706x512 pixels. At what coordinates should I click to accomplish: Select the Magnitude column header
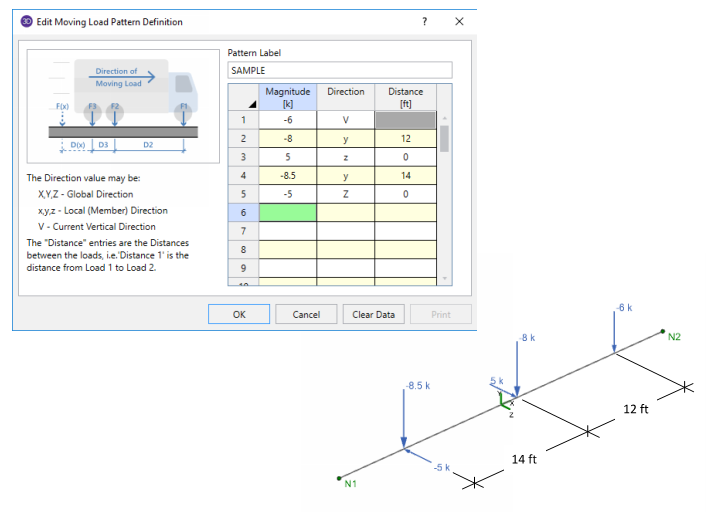[x=289, y=97]
